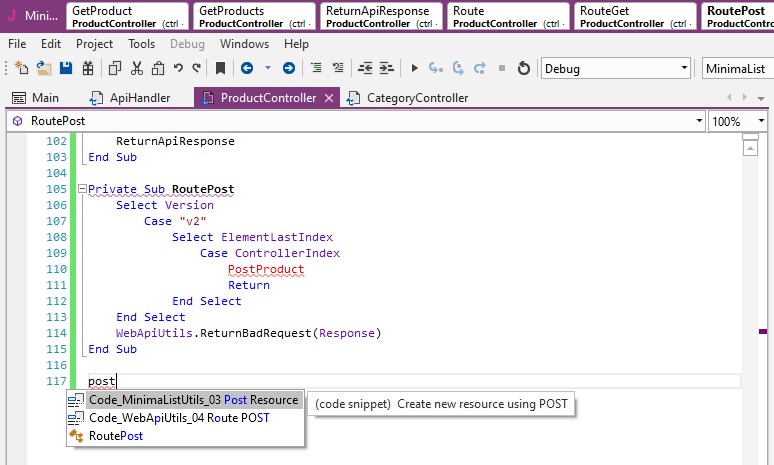Click the Copy icon in the toolbar
Viewport: 774px width, 465px height.
[x=114, y=69]
